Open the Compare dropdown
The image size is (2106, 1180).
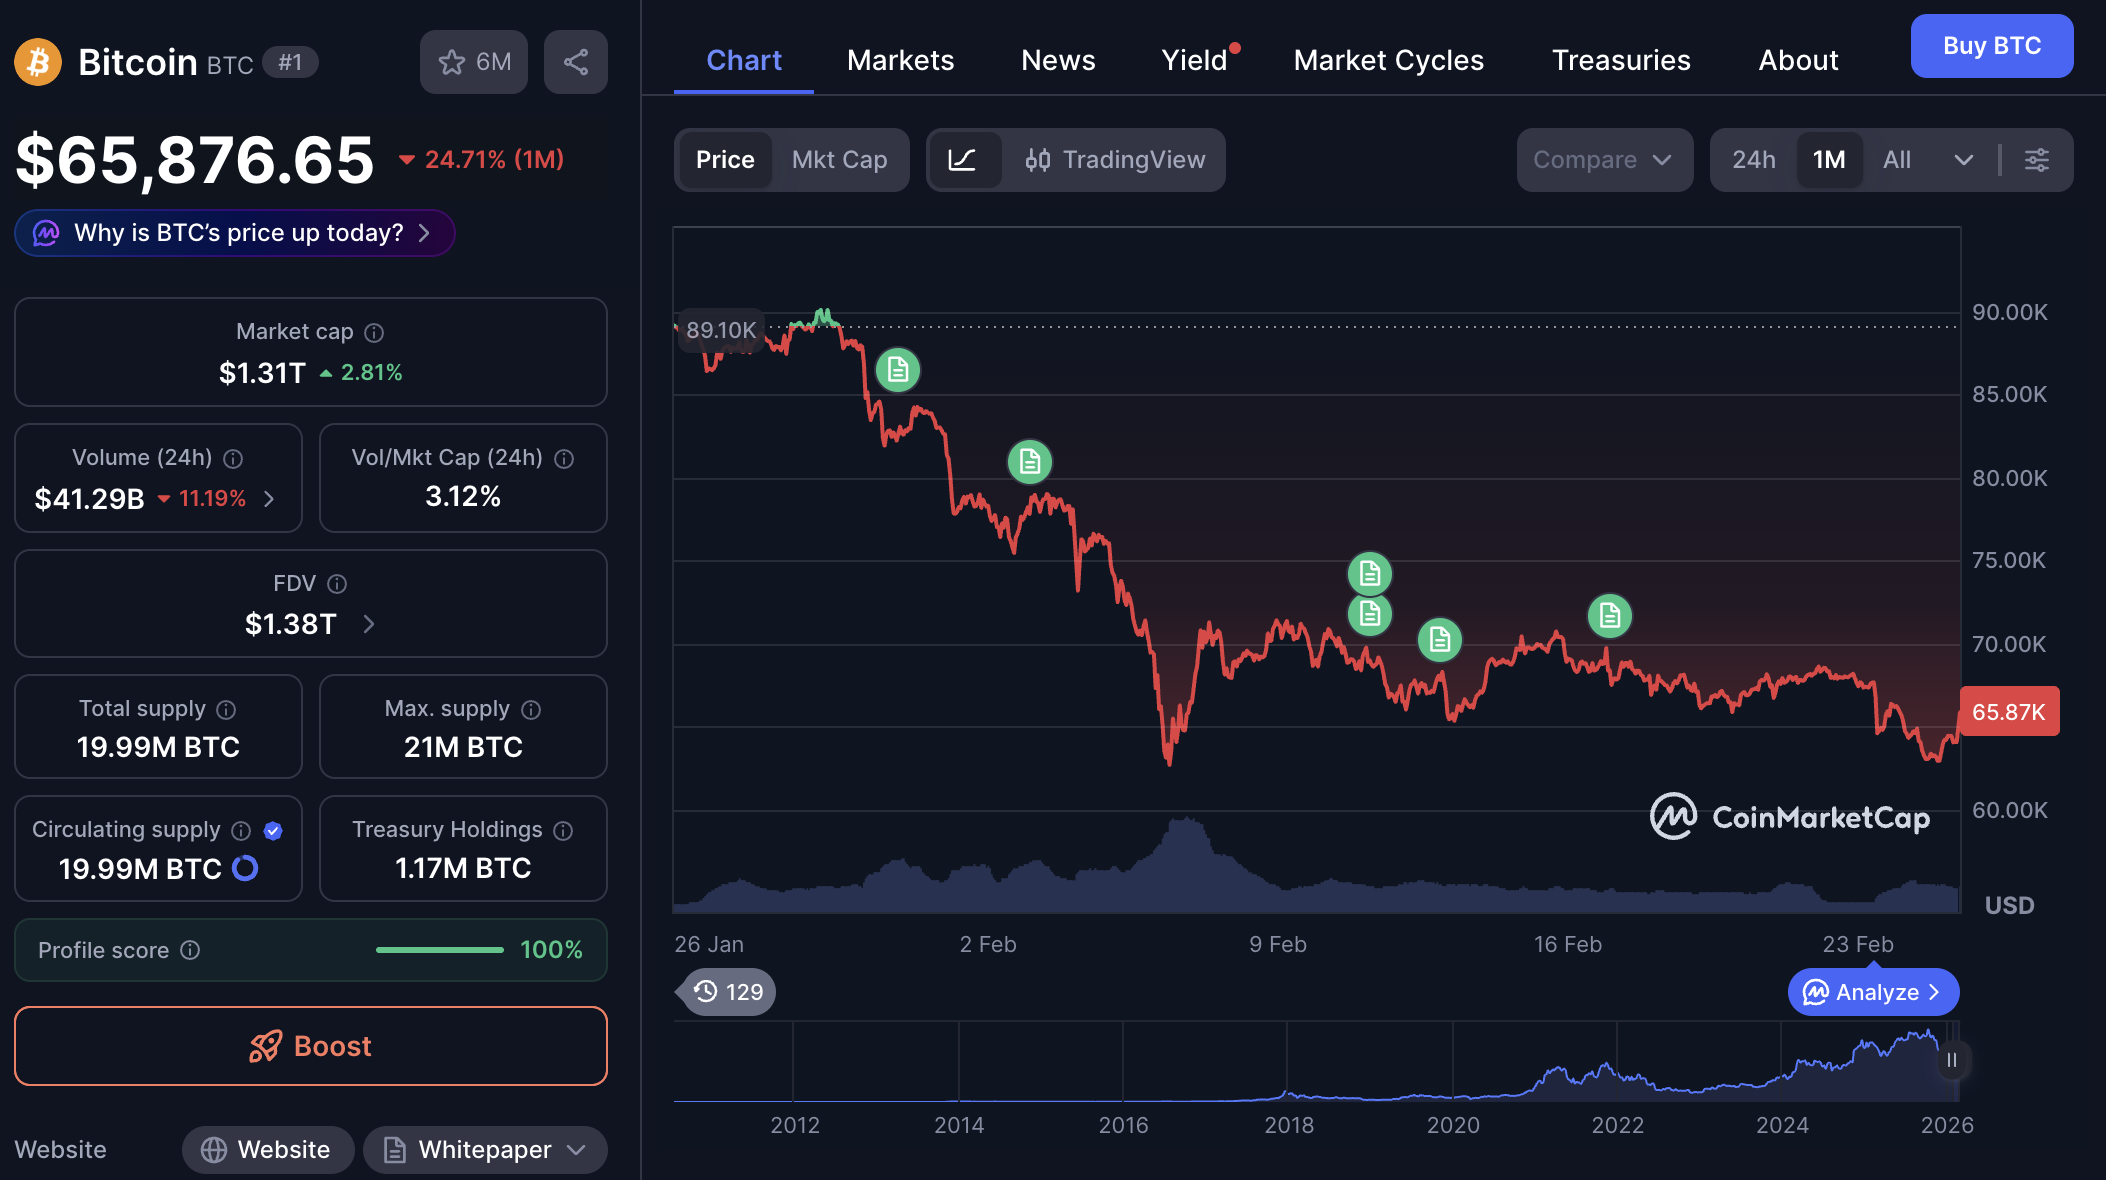click(x=1603, y=160)
